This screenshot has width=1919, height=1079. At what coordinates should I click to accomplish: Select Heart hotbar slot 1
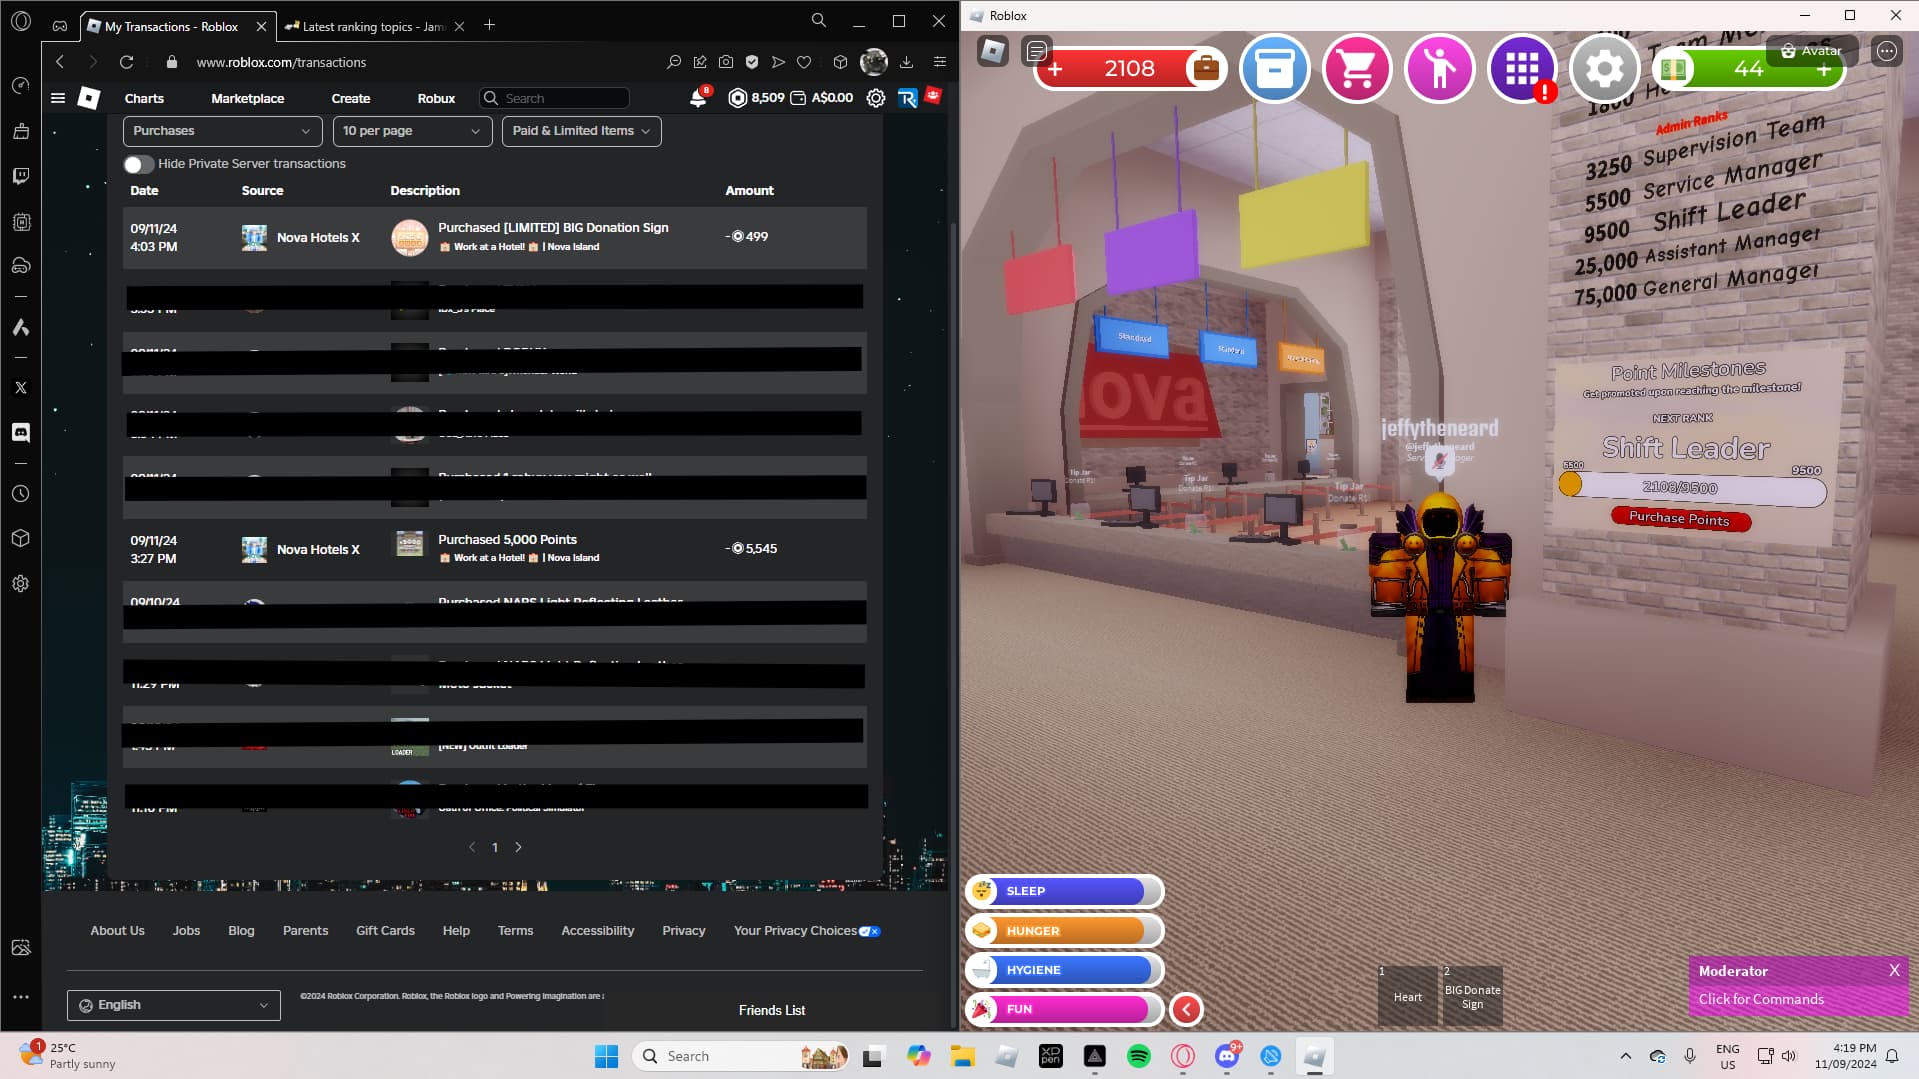click(1408, 996)
